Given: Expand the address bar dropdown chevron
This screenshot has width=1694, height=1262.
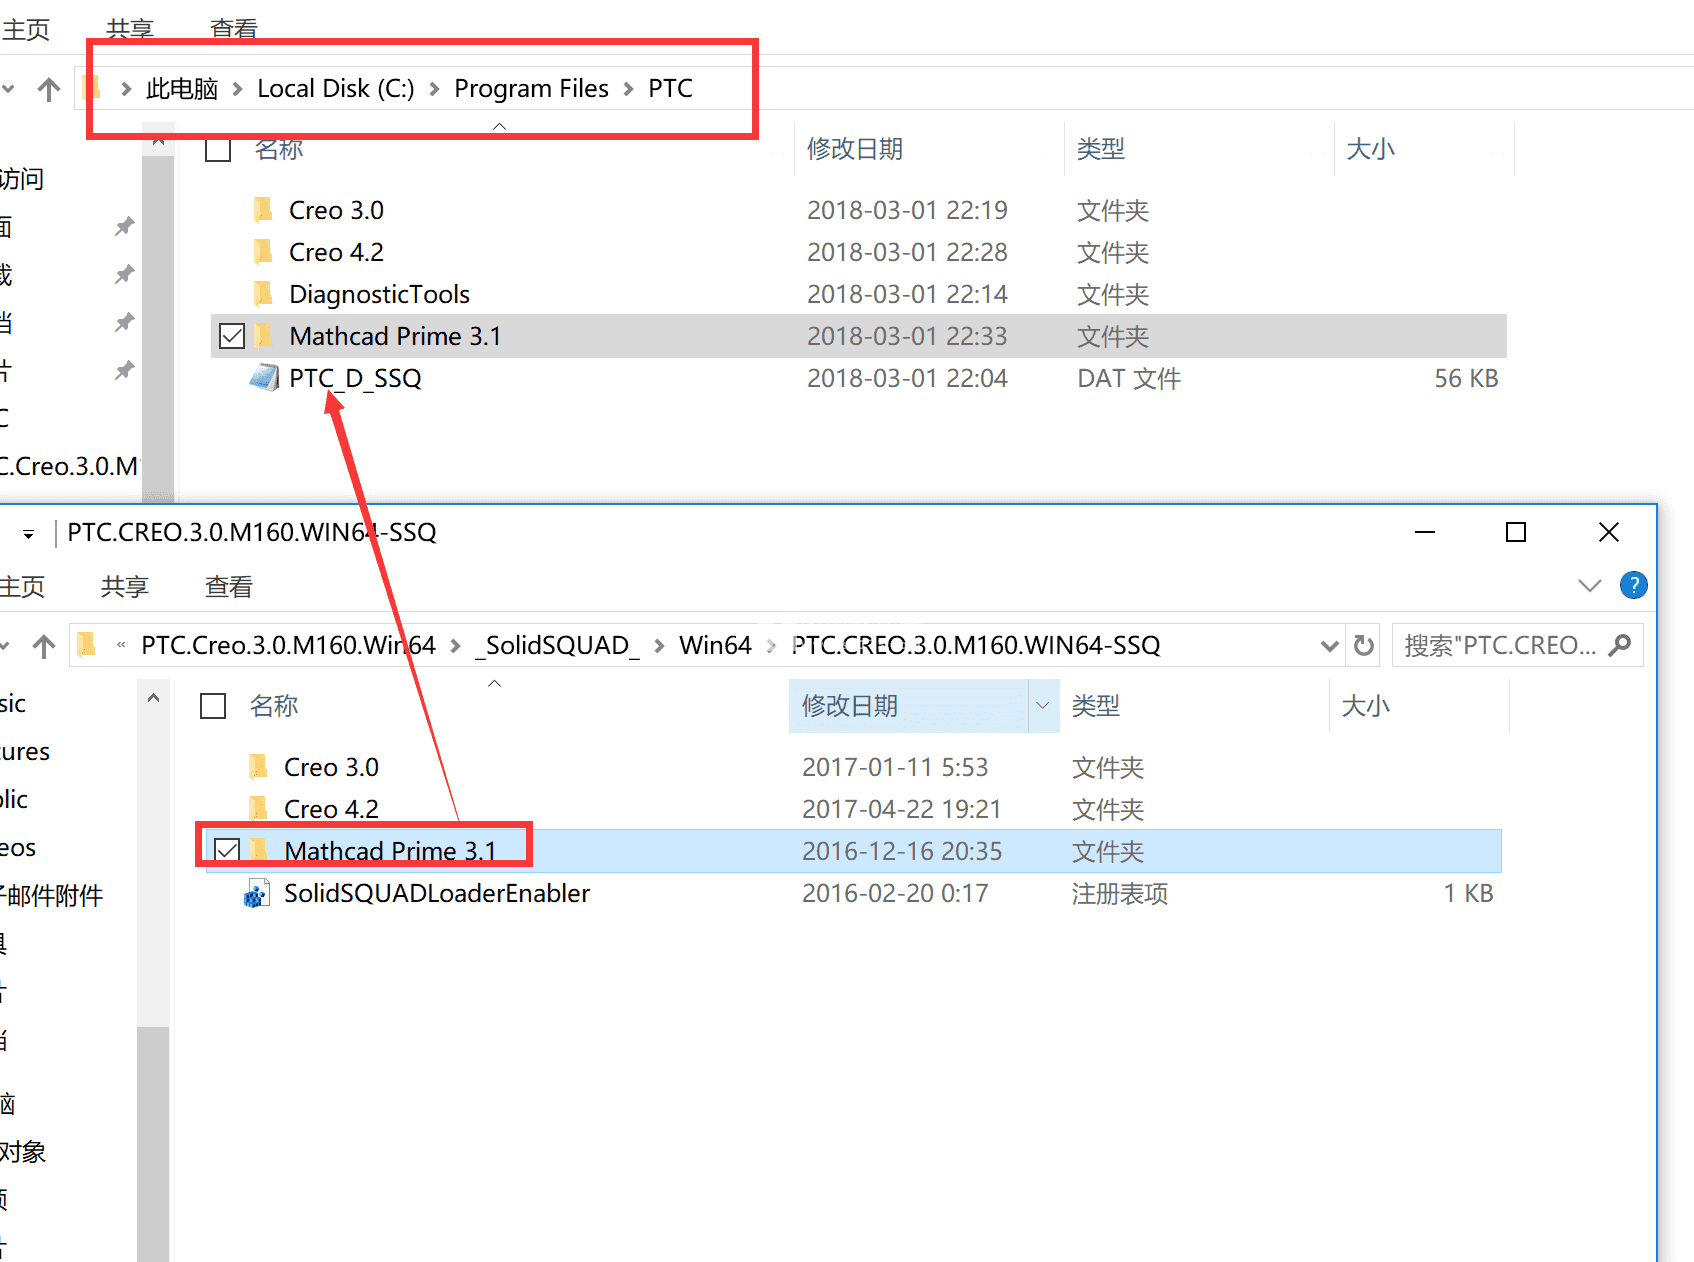Looking at the screenshot, I should click(1329, 645).
